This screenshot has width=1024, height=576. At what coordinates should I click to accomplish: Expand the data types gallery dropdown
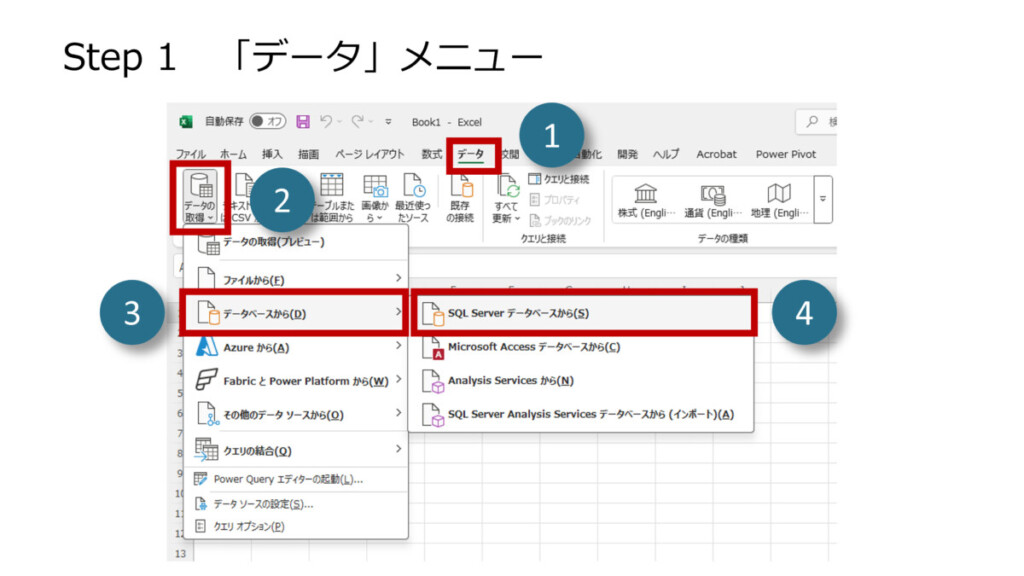tap(823, 199)
